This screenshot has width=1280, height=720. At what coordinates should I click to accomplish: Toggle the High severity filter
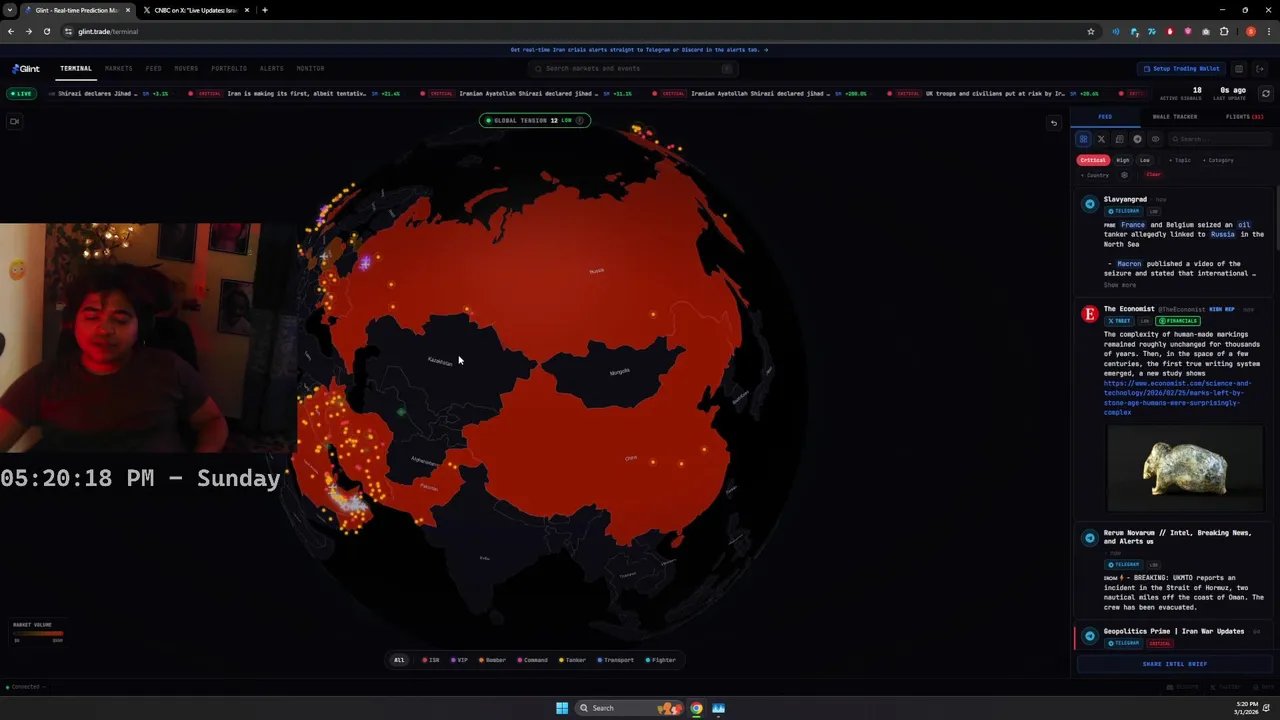pyautogui.click(x=1123, y=160)
